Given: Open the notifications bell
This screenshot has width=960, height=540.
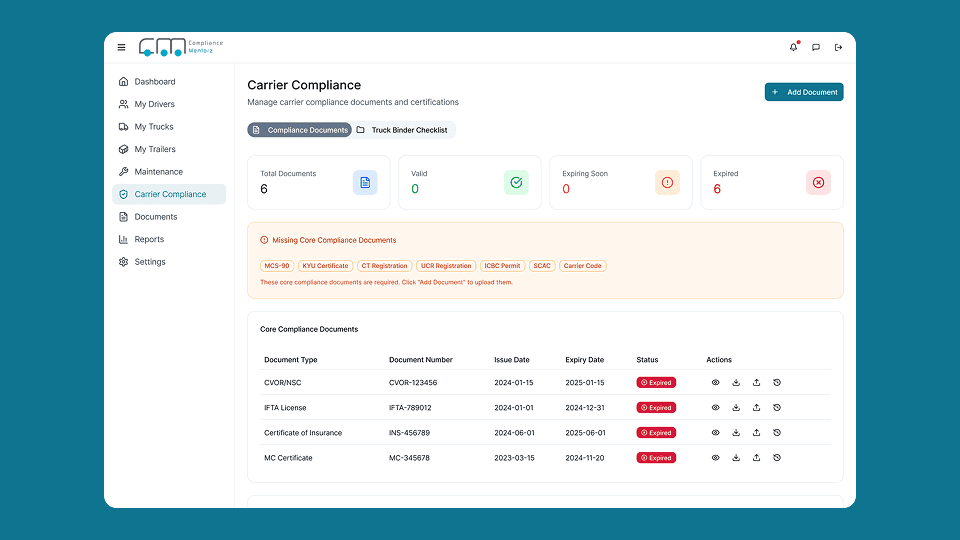Looking at the screenshot, I should [x=794, y=47].
